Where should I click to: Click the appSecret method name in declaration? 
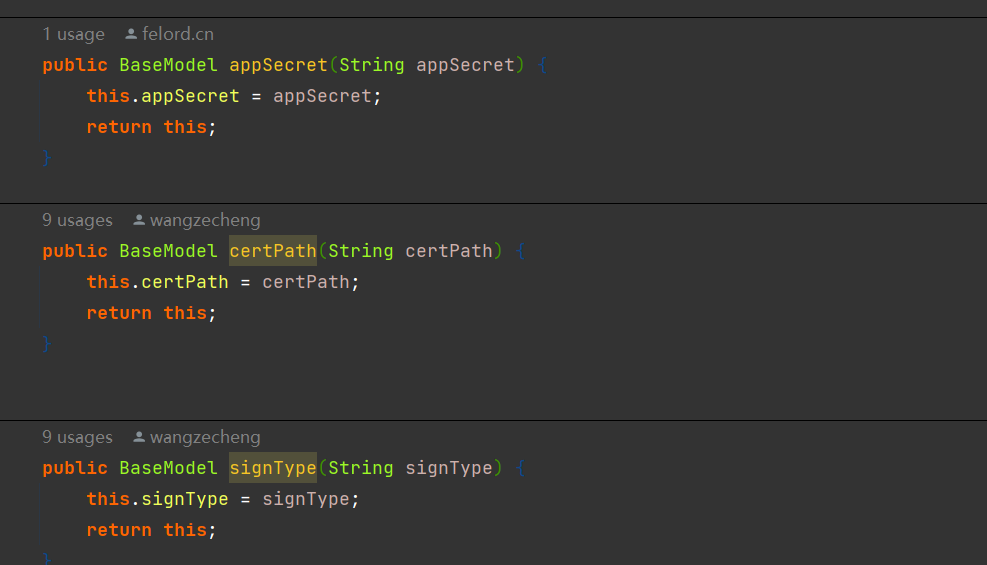tap(278, 65)
